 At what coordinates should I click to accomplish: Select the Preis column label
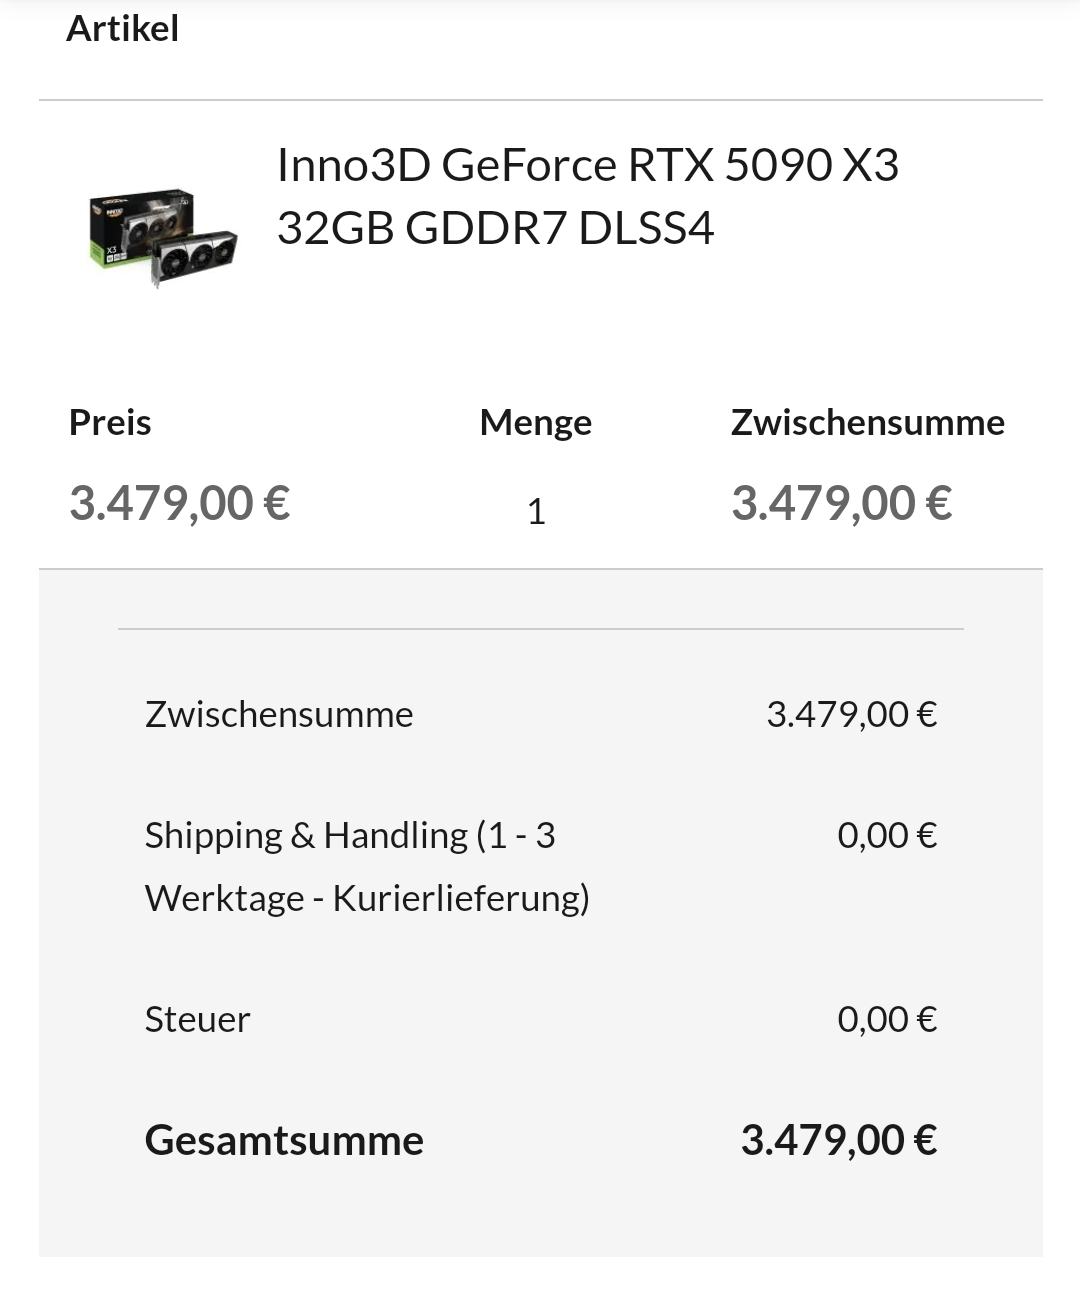[x=110, y=422]
